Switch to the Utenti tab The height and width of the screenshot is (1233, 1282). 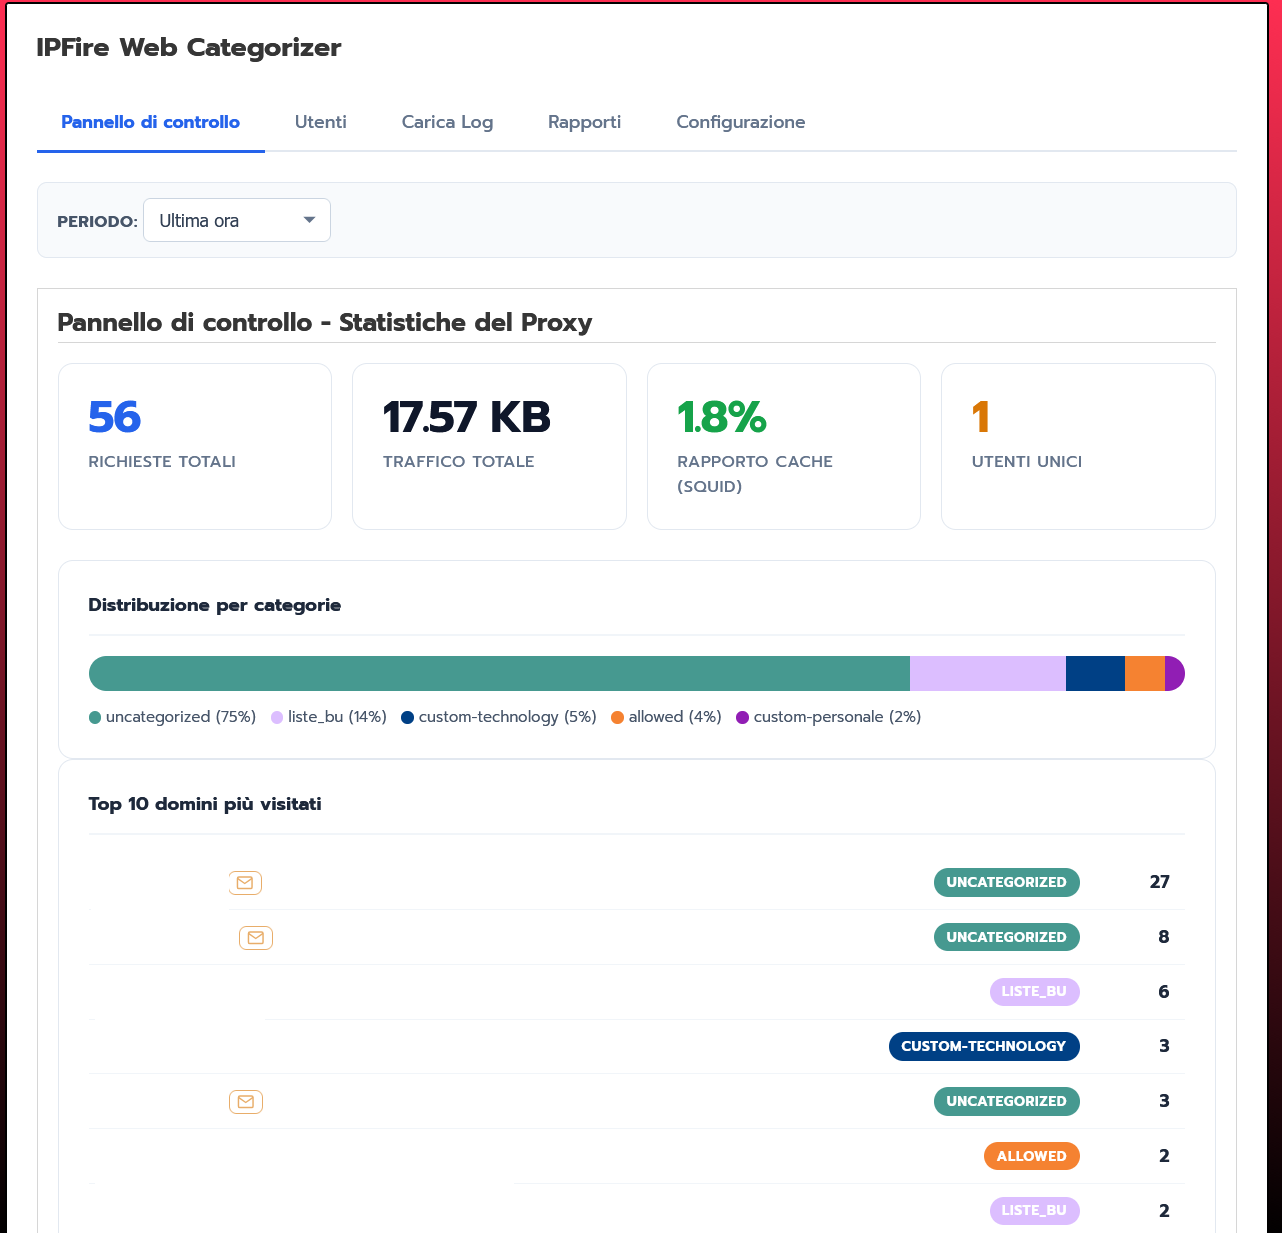point(320,122)
